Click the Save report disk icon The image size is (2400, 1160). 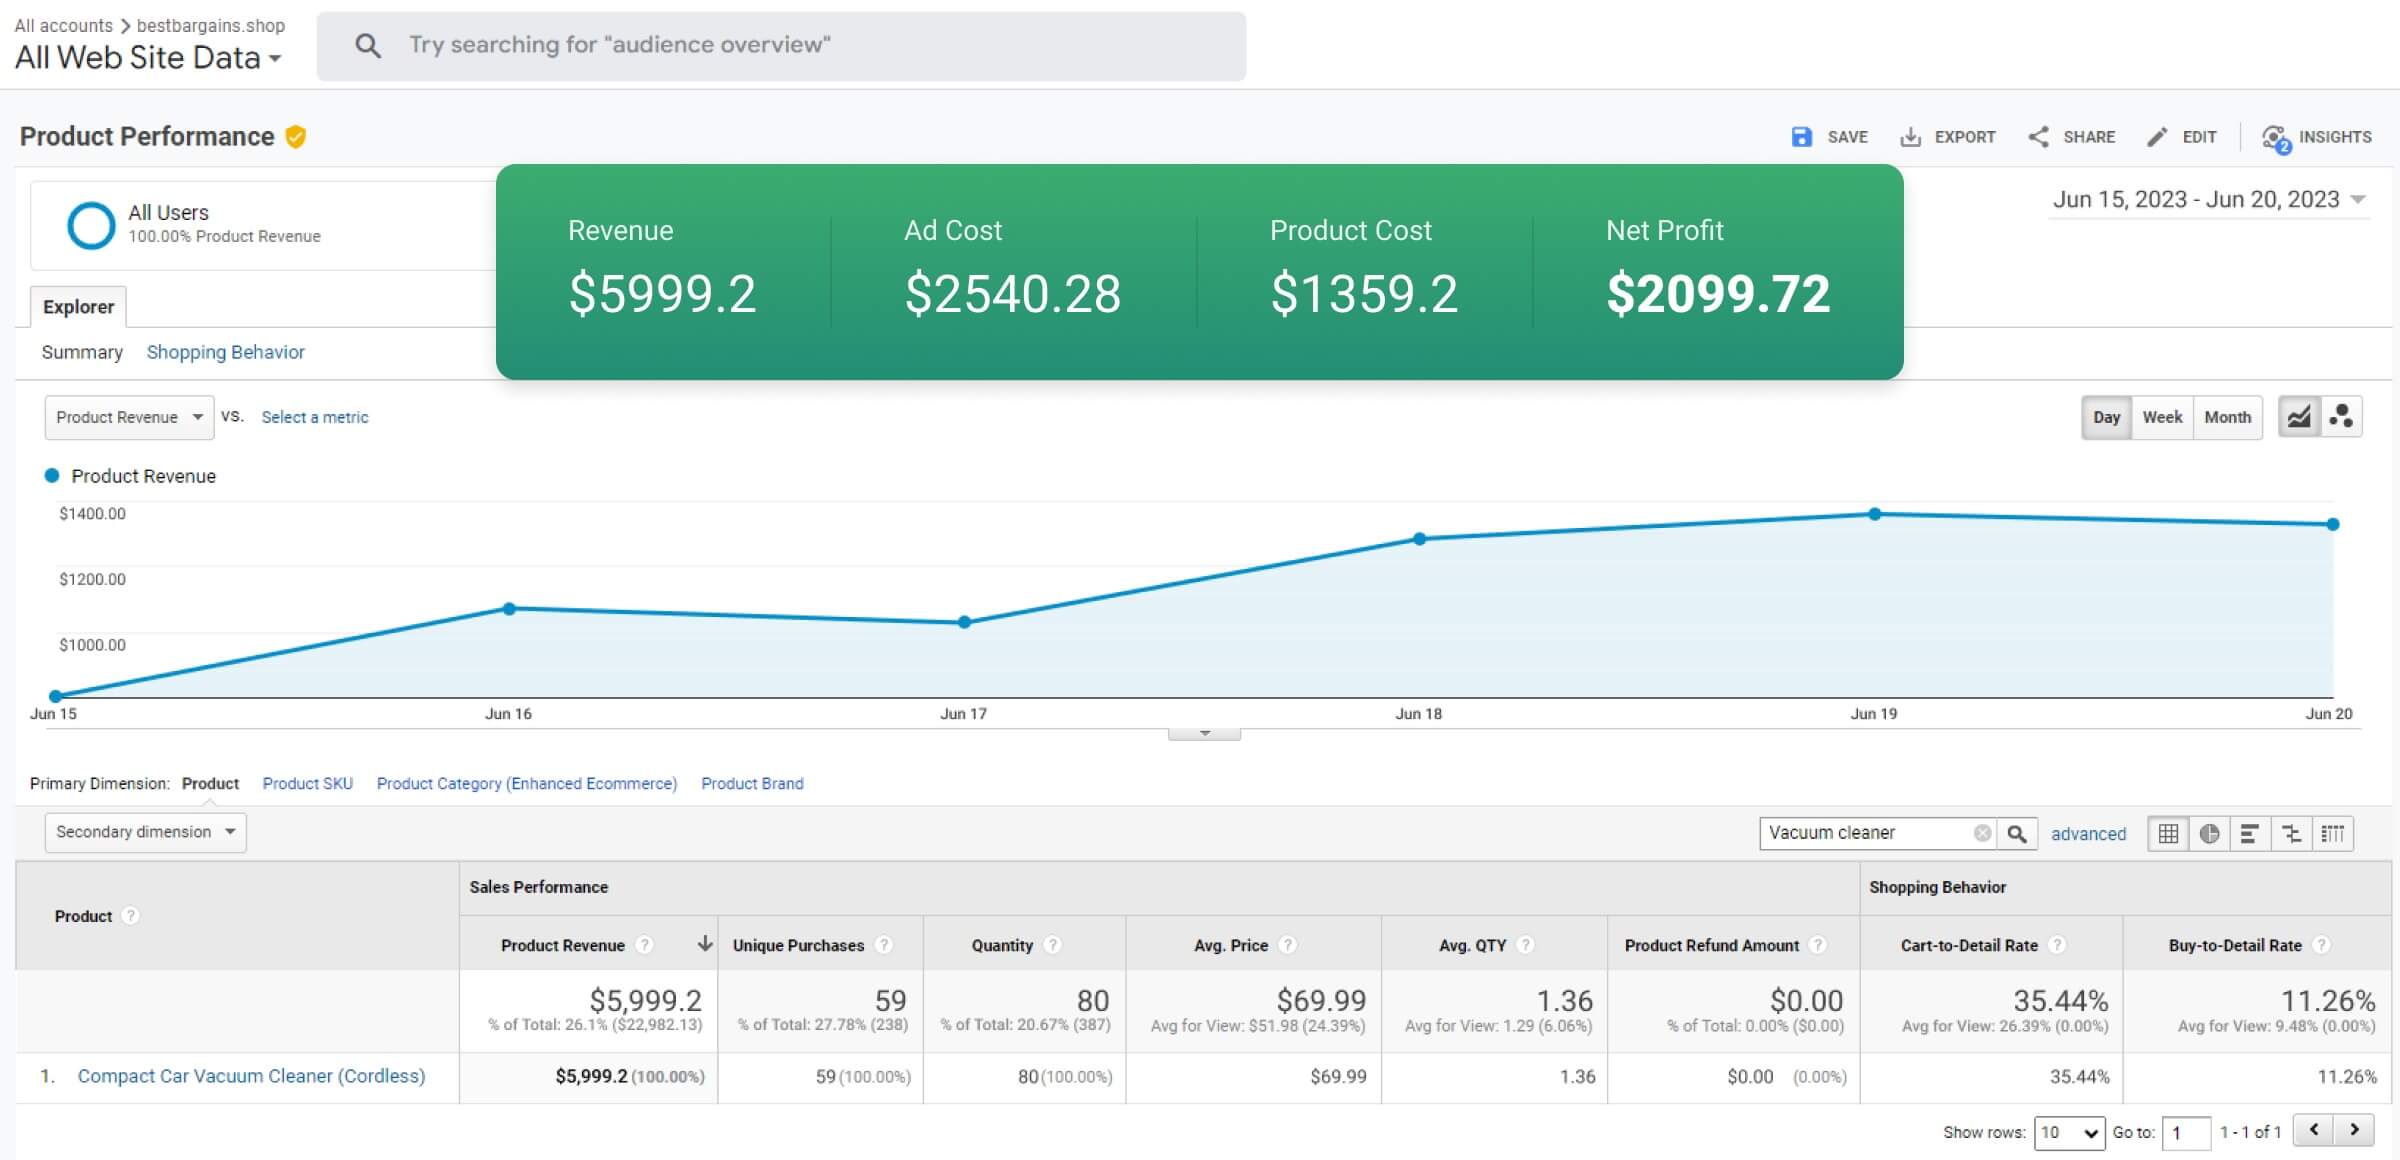1801,138
